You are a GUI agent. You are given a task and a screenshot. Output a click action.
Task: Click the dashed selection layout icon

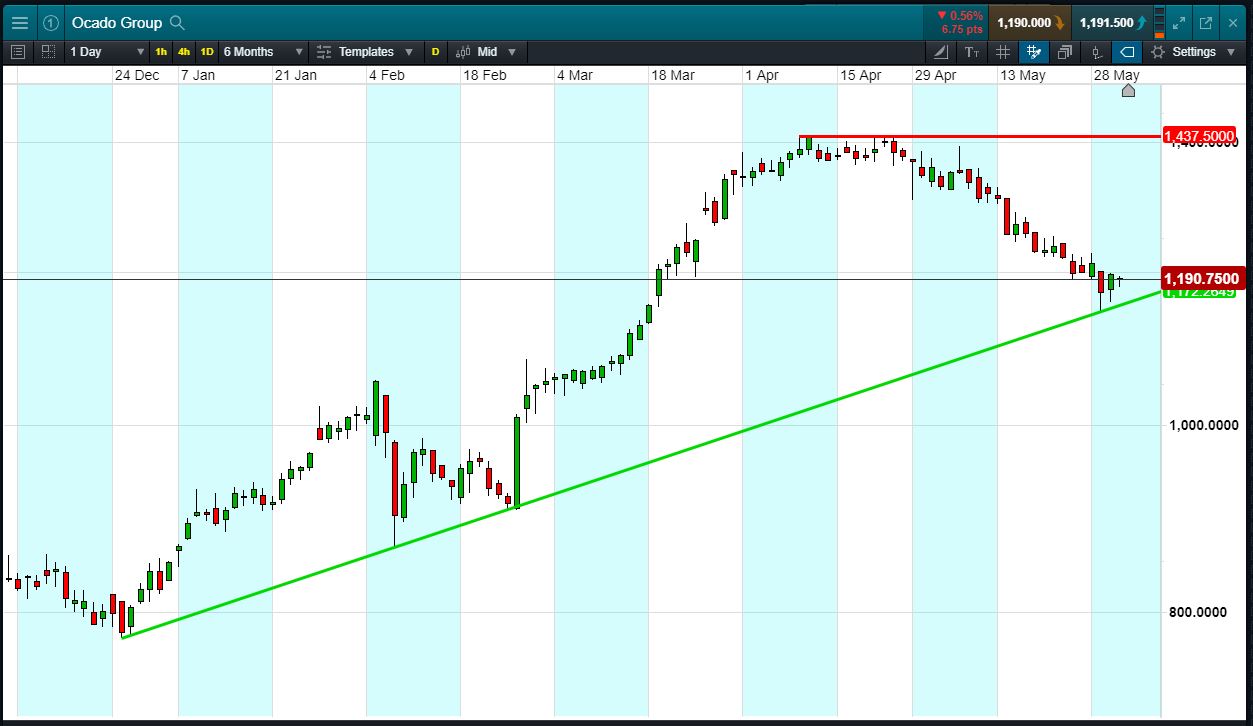49,51
